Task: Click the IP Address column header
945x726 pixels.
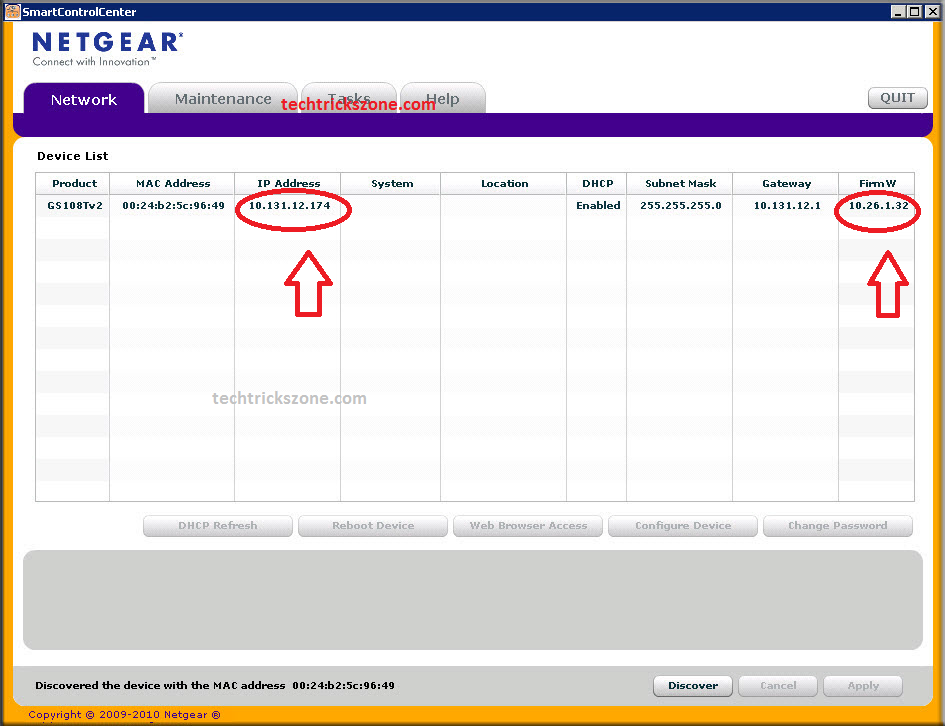Action: pos(288,184)
